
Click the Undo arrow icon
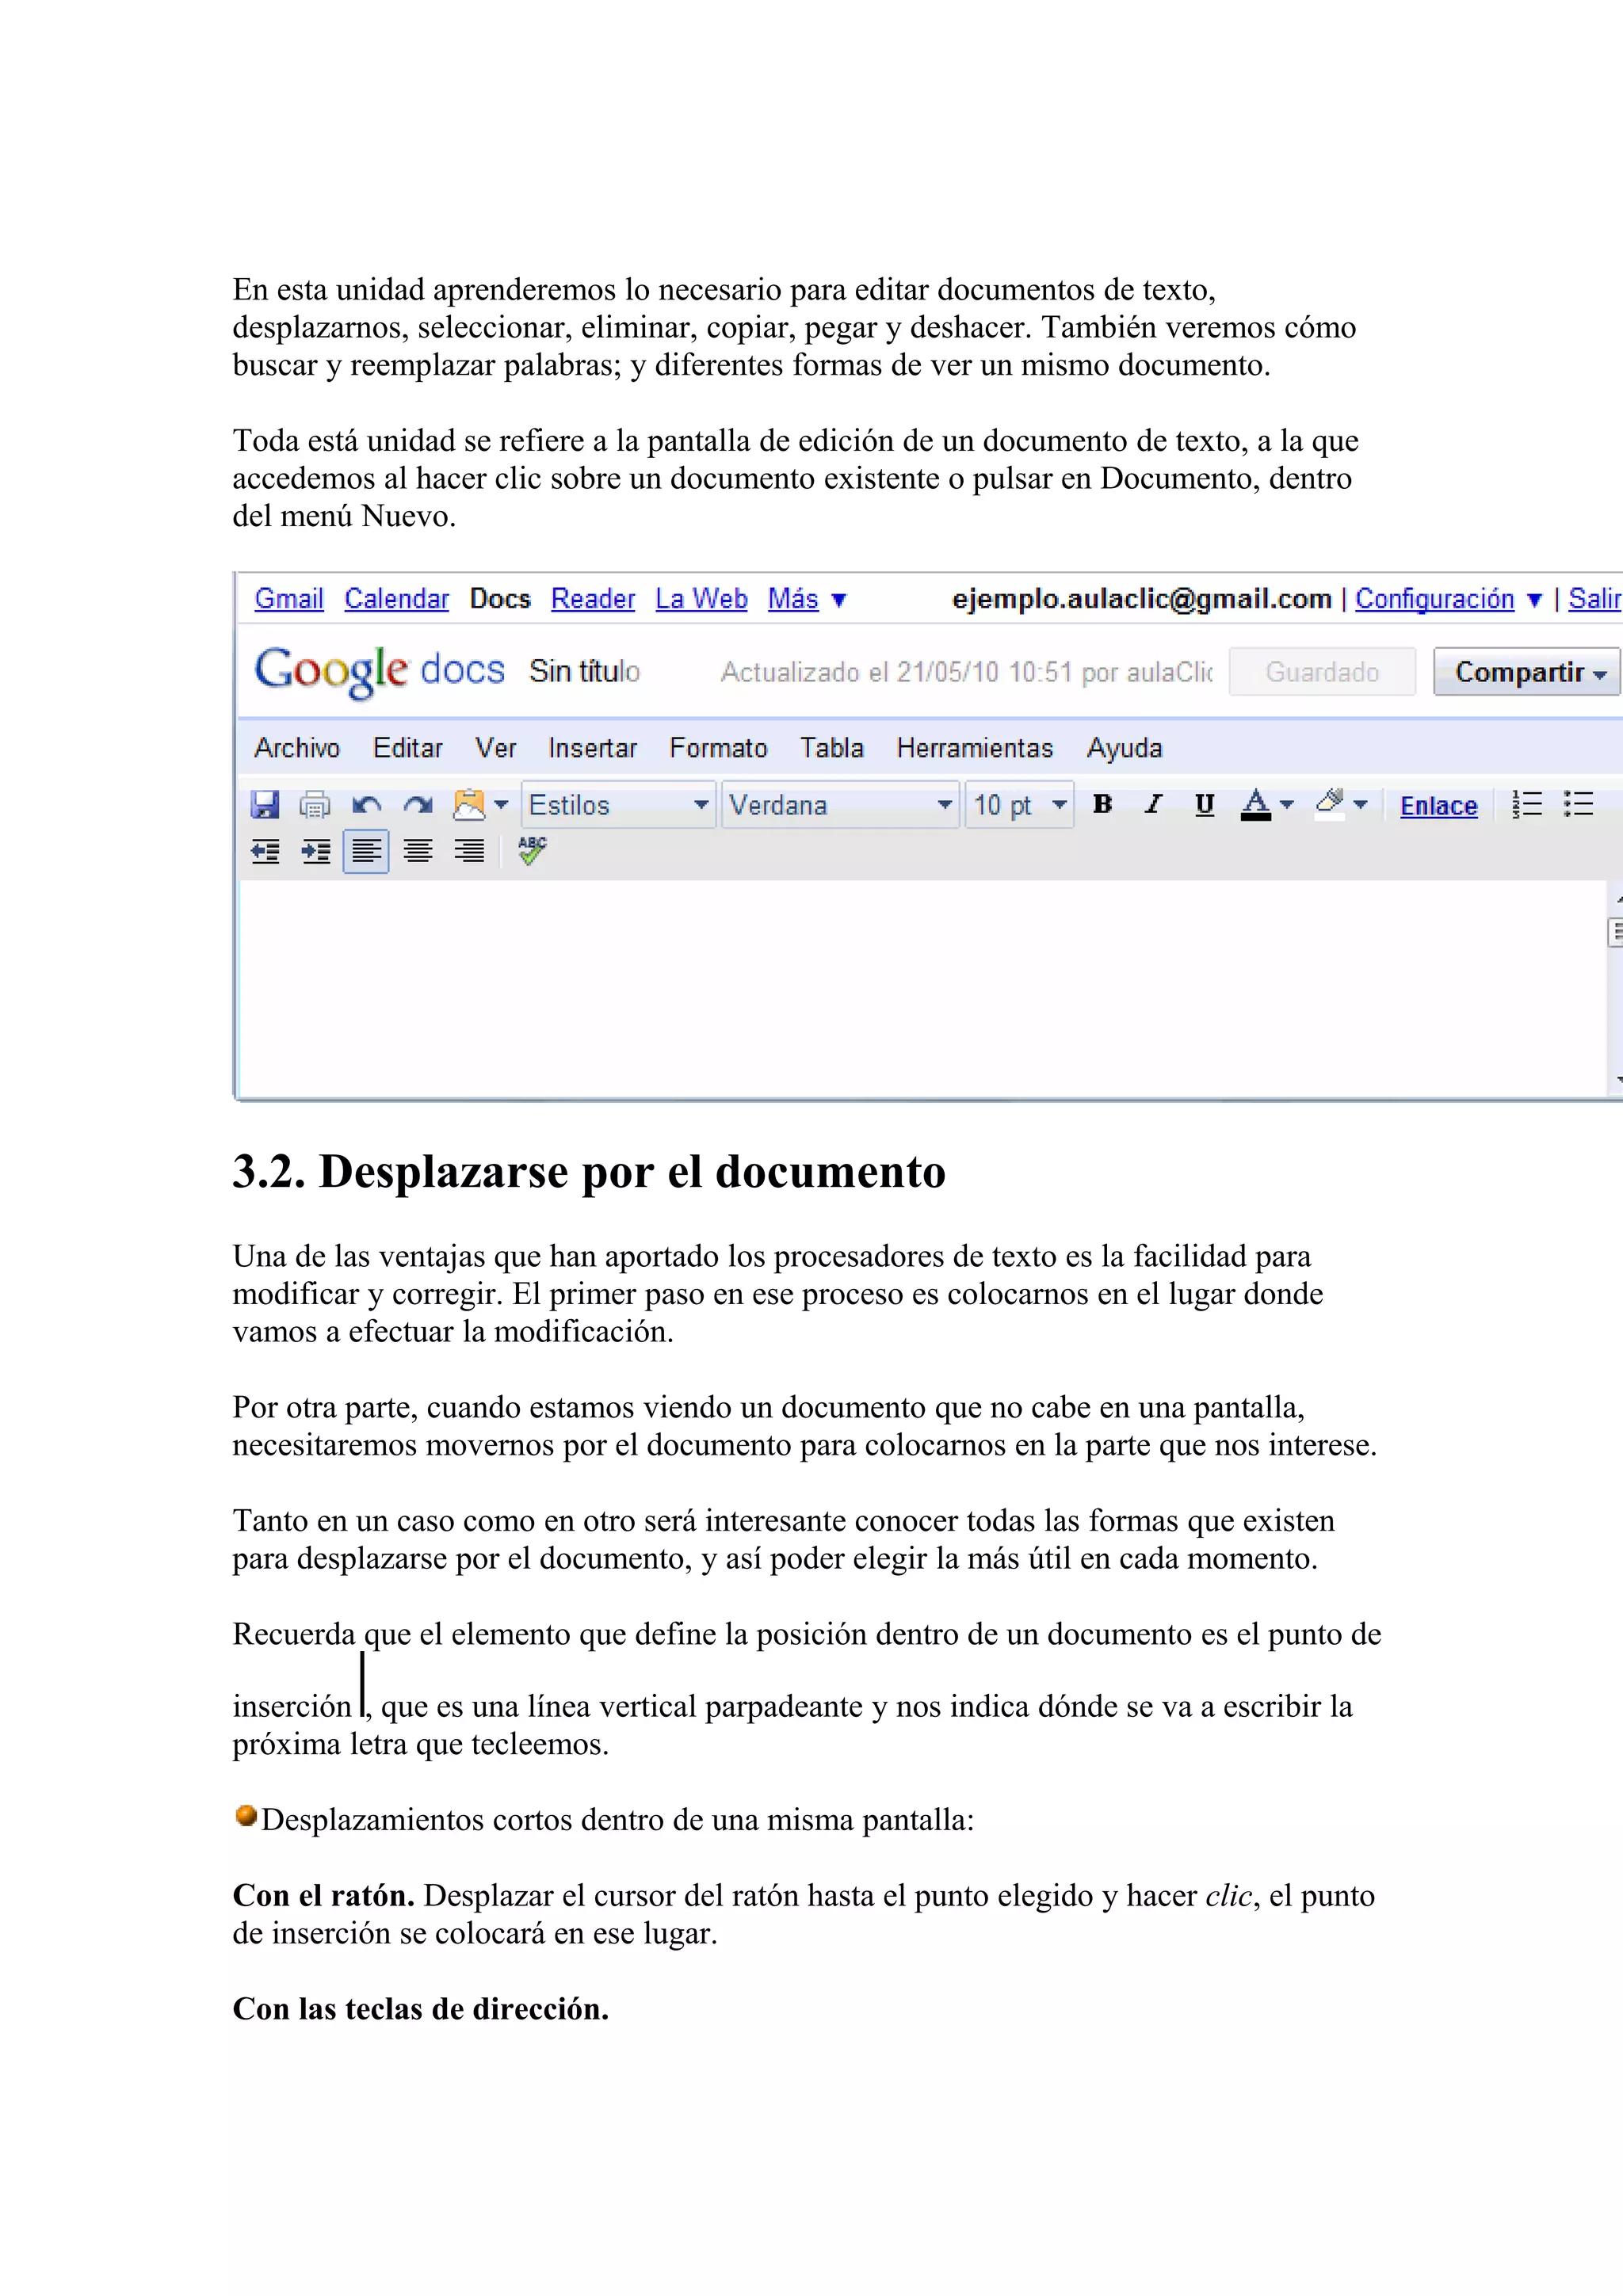pyautogui.click(x=367, y=805)
